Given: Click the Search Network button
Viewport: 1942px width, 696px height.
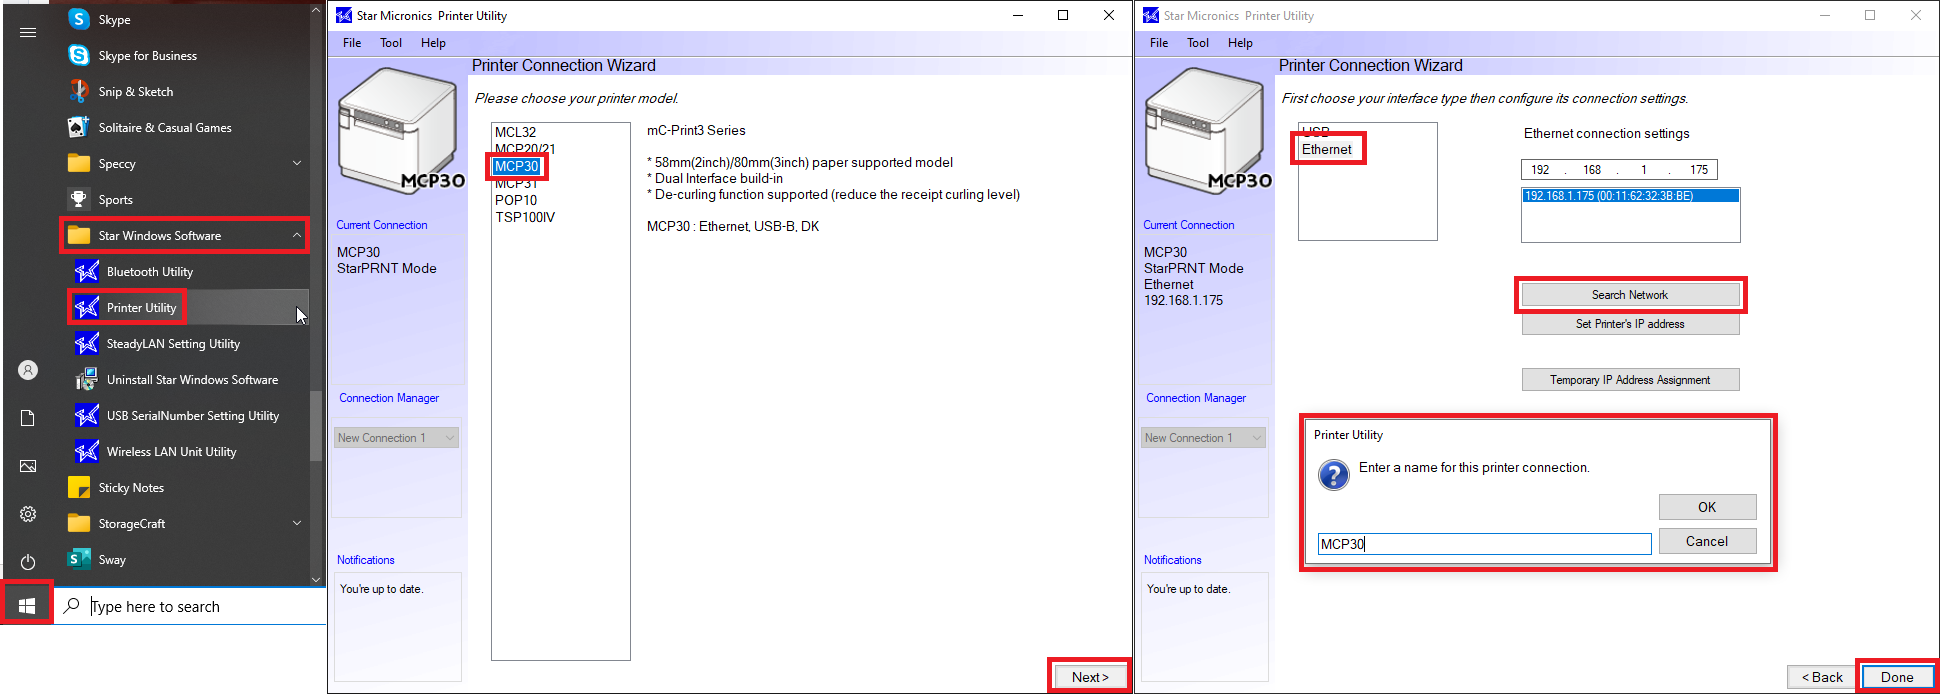Looking at the screenshot, I should tap(1630, 295).
